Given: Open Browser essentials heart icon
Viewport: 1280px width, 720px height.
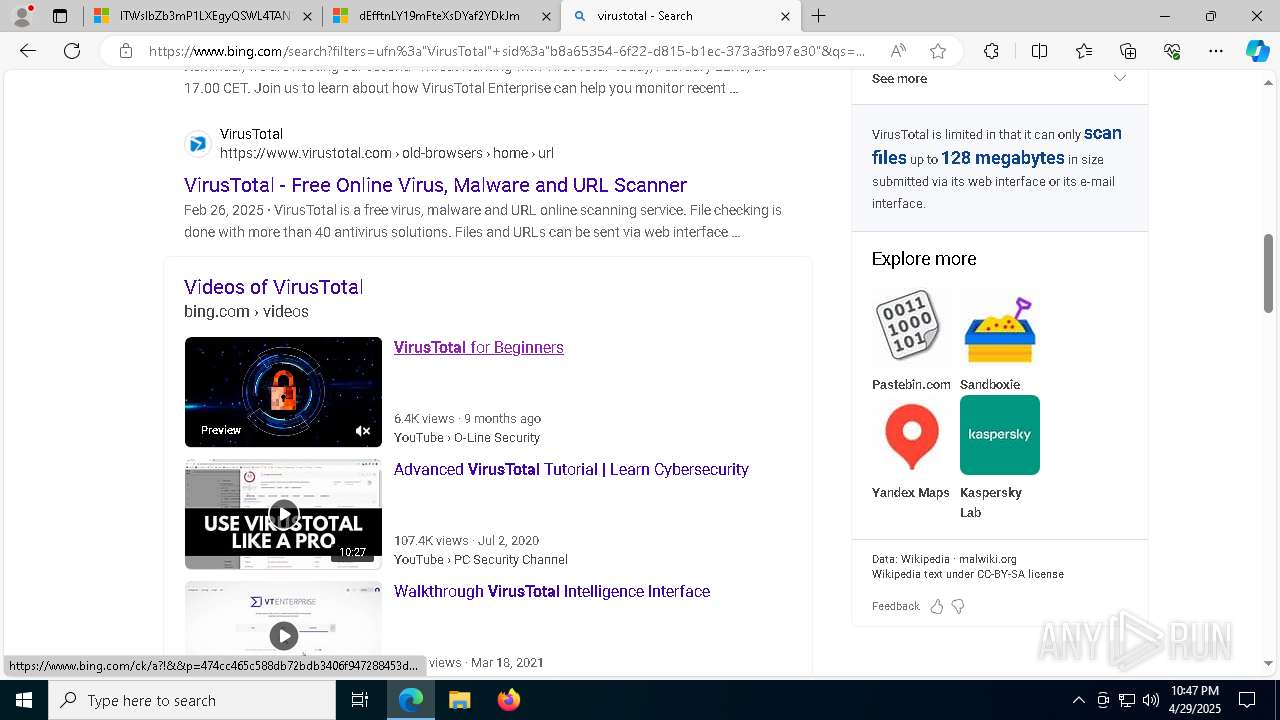Looking at the screenshot, I should click(x=1172, y=51).
